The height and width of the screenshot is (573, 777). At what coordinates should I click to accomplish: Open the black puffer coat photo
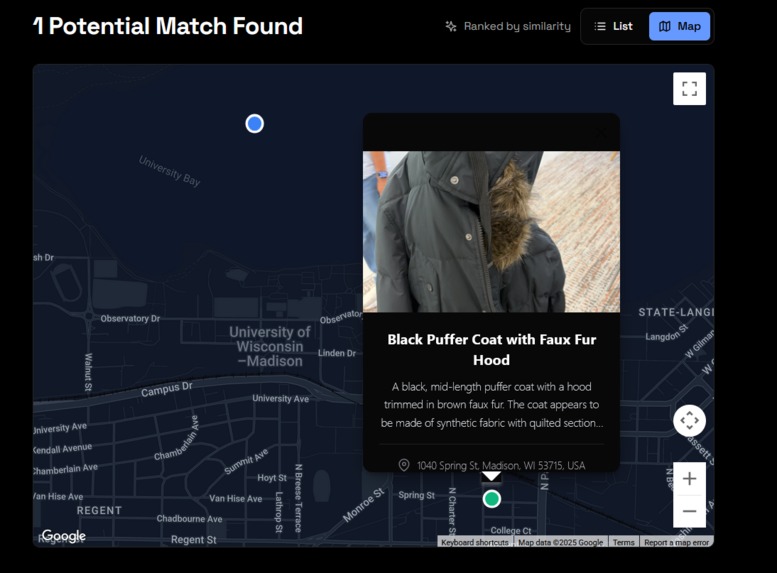point(491,231)
